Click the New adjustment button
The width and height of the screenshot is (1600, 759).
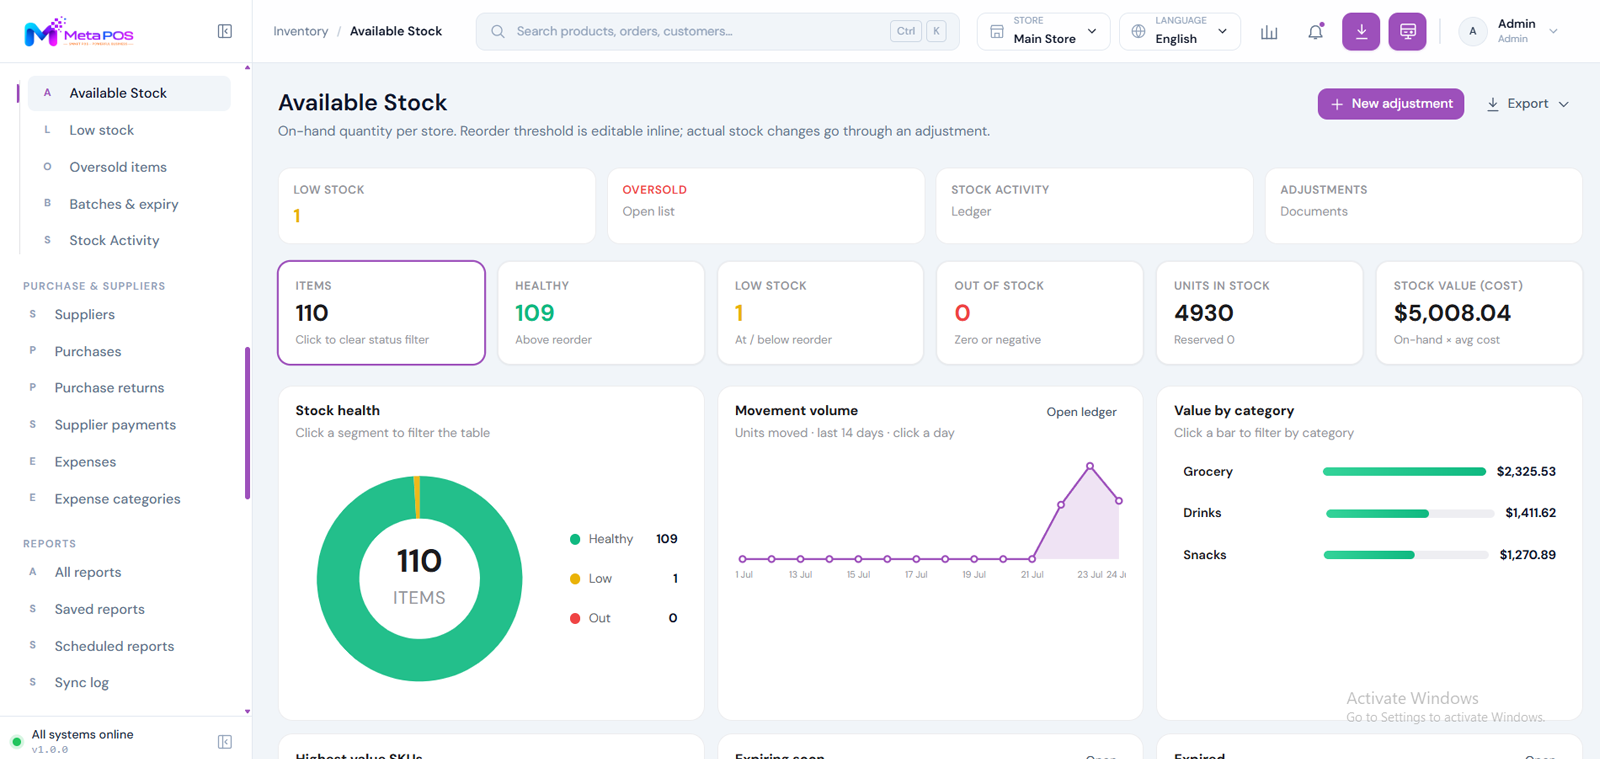tap(1391, 104)
